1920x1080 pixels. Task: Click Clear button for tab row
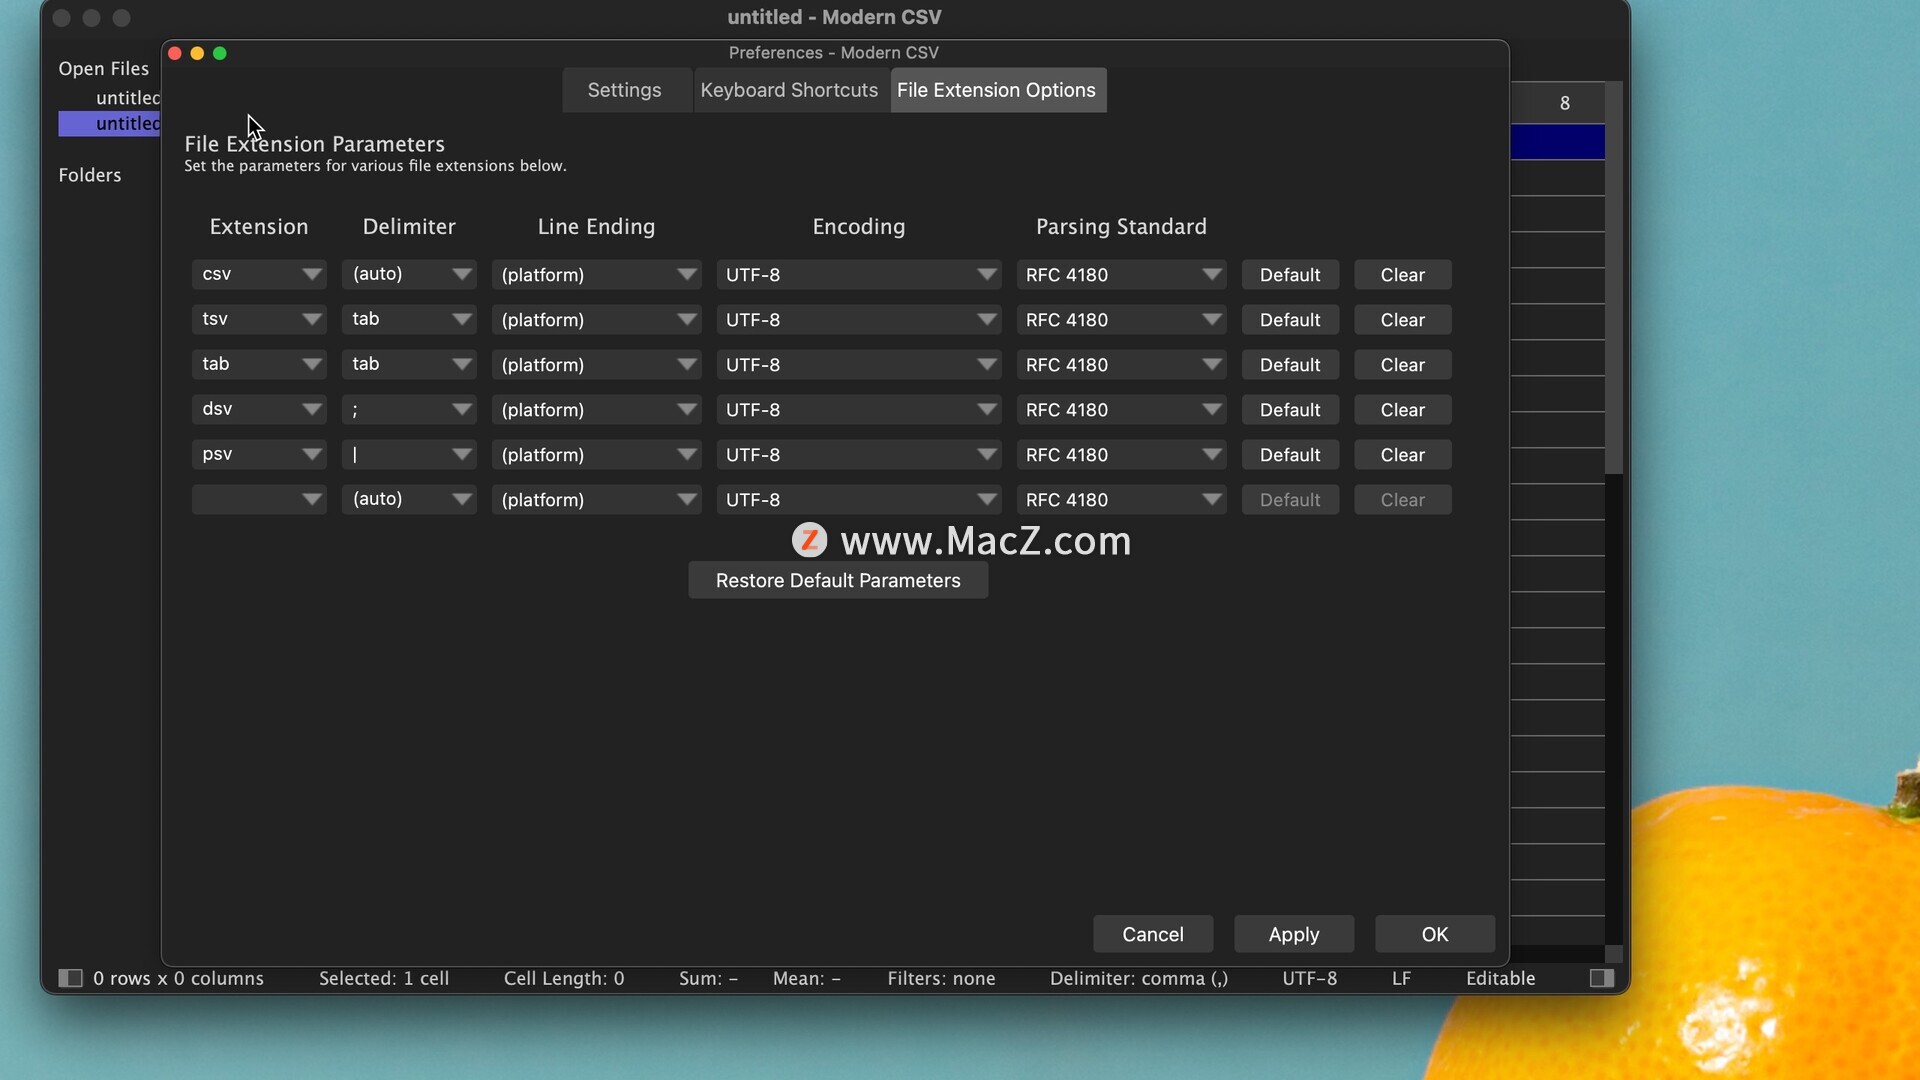(1402, 364)
